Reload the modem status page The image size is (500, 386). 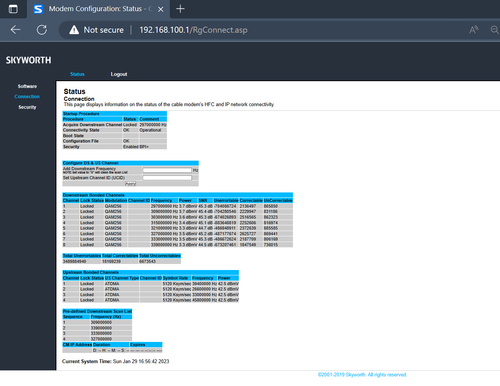click(x=42, y=30)
